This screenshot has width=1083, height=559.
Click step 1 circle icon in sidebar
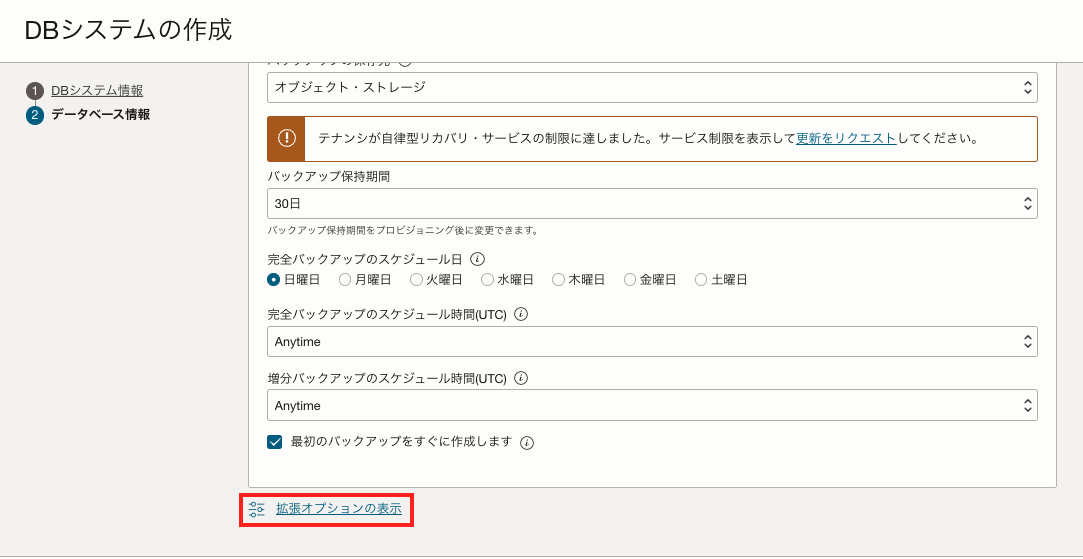35,91
